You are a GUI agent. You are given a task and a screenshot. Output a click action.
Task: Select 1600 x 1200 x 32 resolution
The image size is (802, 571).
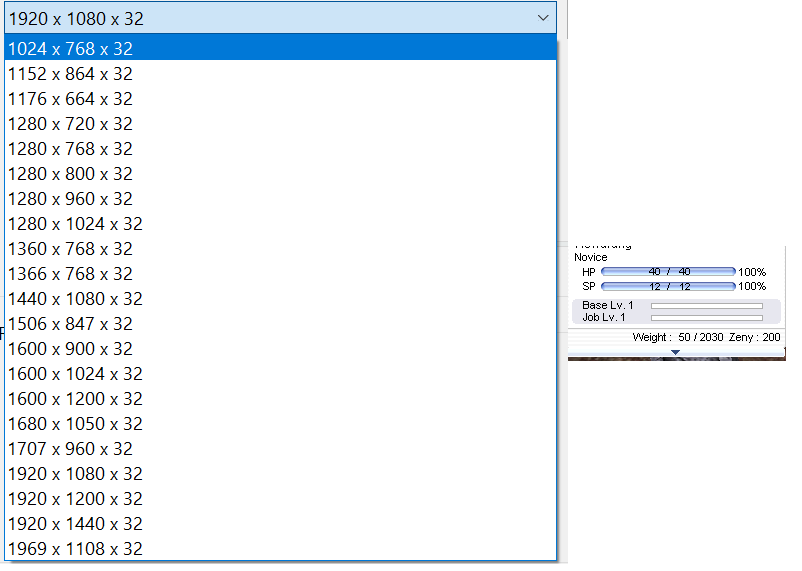(280, 399)
